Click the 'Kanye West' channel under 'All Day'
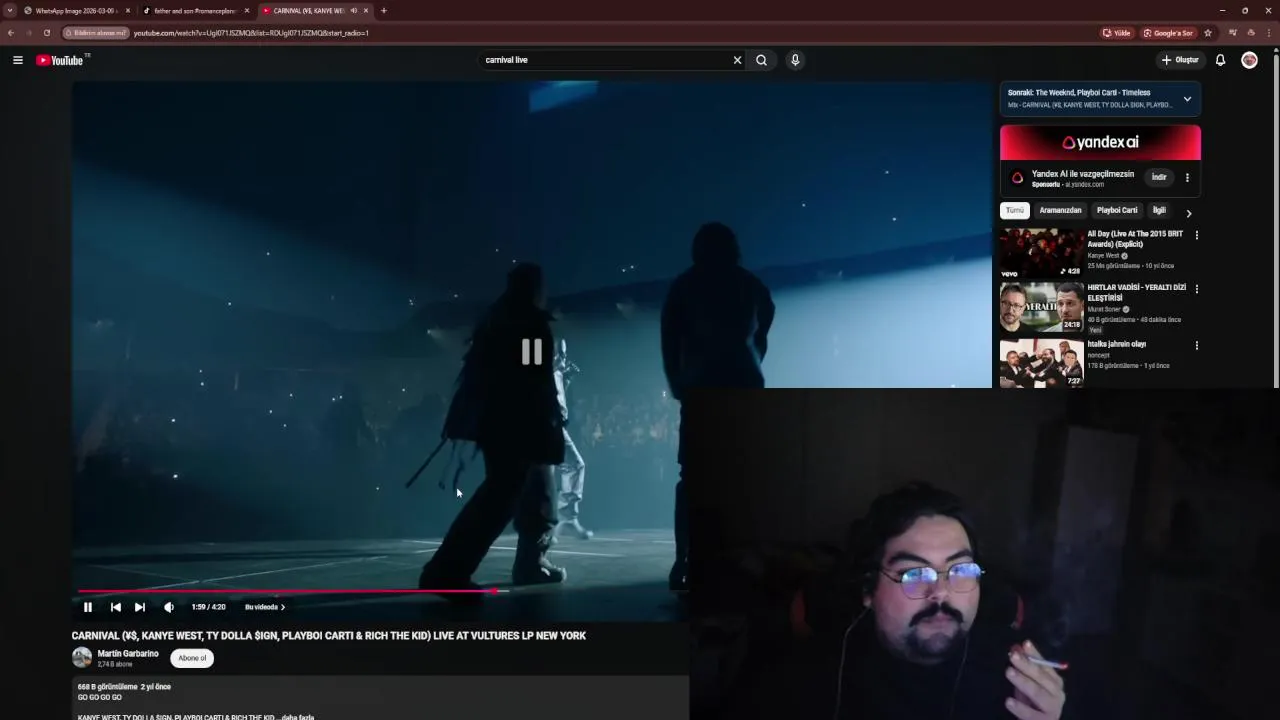The width and height of the screenshot is (1280, 720). [x=1104, y=256]
